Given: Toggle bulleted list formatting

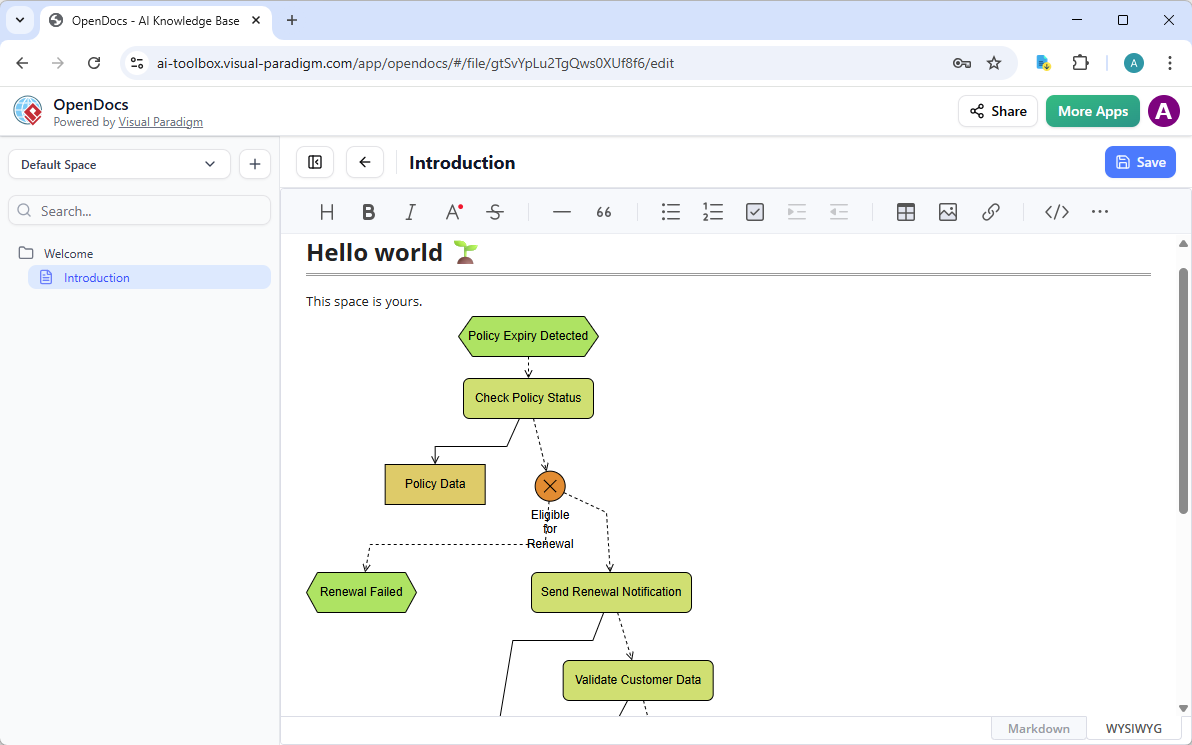Looking at the screenshot, I should [x=670, y=211].
